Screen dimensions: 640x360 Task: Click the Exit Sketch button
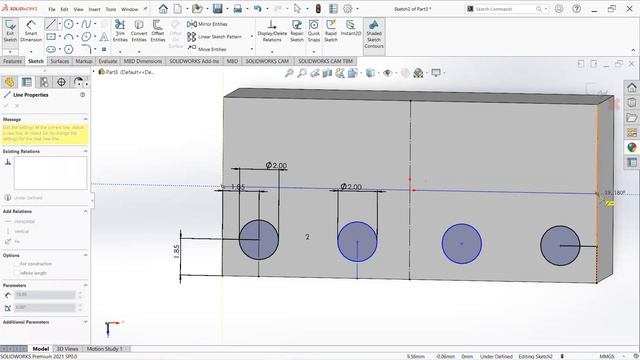pyautogui.click(x=10, y=31)
